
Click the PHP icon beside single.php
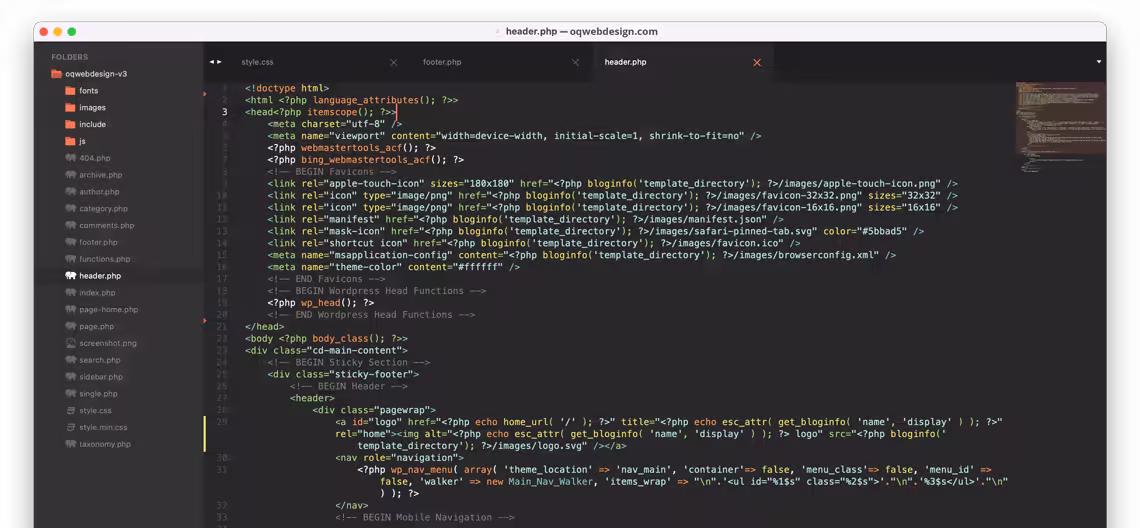71,393
